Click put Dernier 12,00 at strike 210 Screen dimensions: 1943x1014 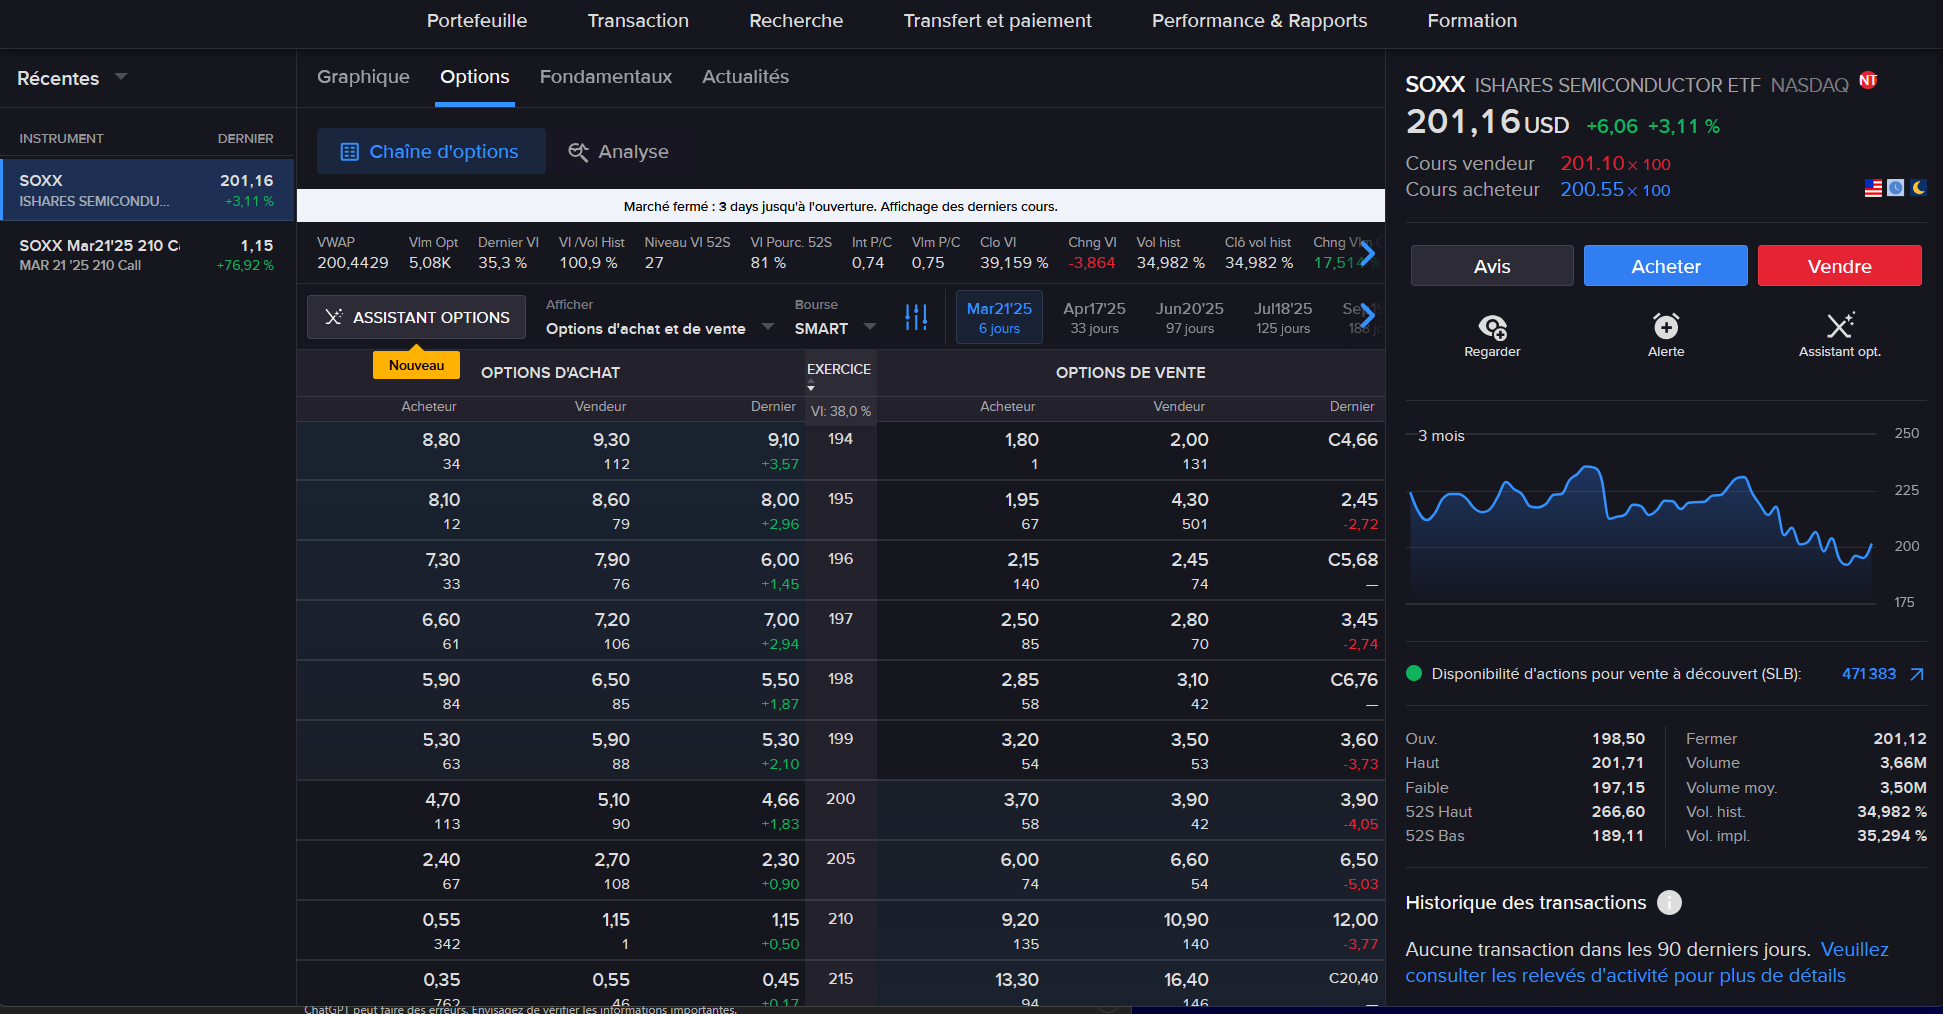[x=1355, y=920]
